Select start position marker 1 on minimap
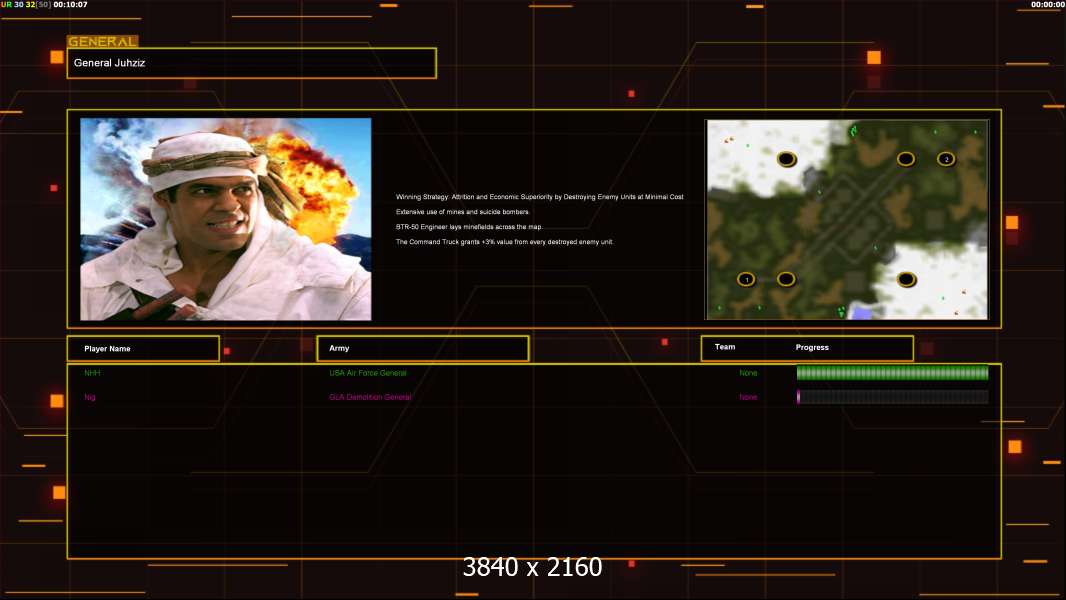Image resolution: width=1066 pixels, height=600 pixels. click(x=746, y=279)
